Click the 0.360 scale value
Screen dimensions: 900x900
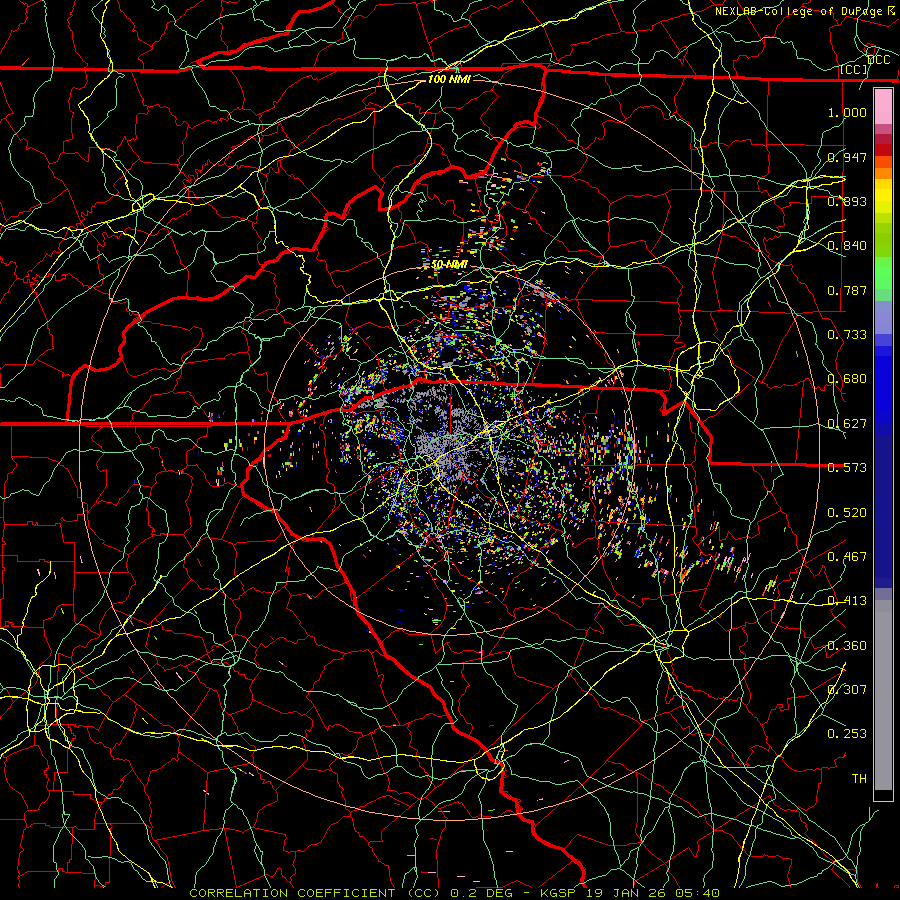coord(847,645)
